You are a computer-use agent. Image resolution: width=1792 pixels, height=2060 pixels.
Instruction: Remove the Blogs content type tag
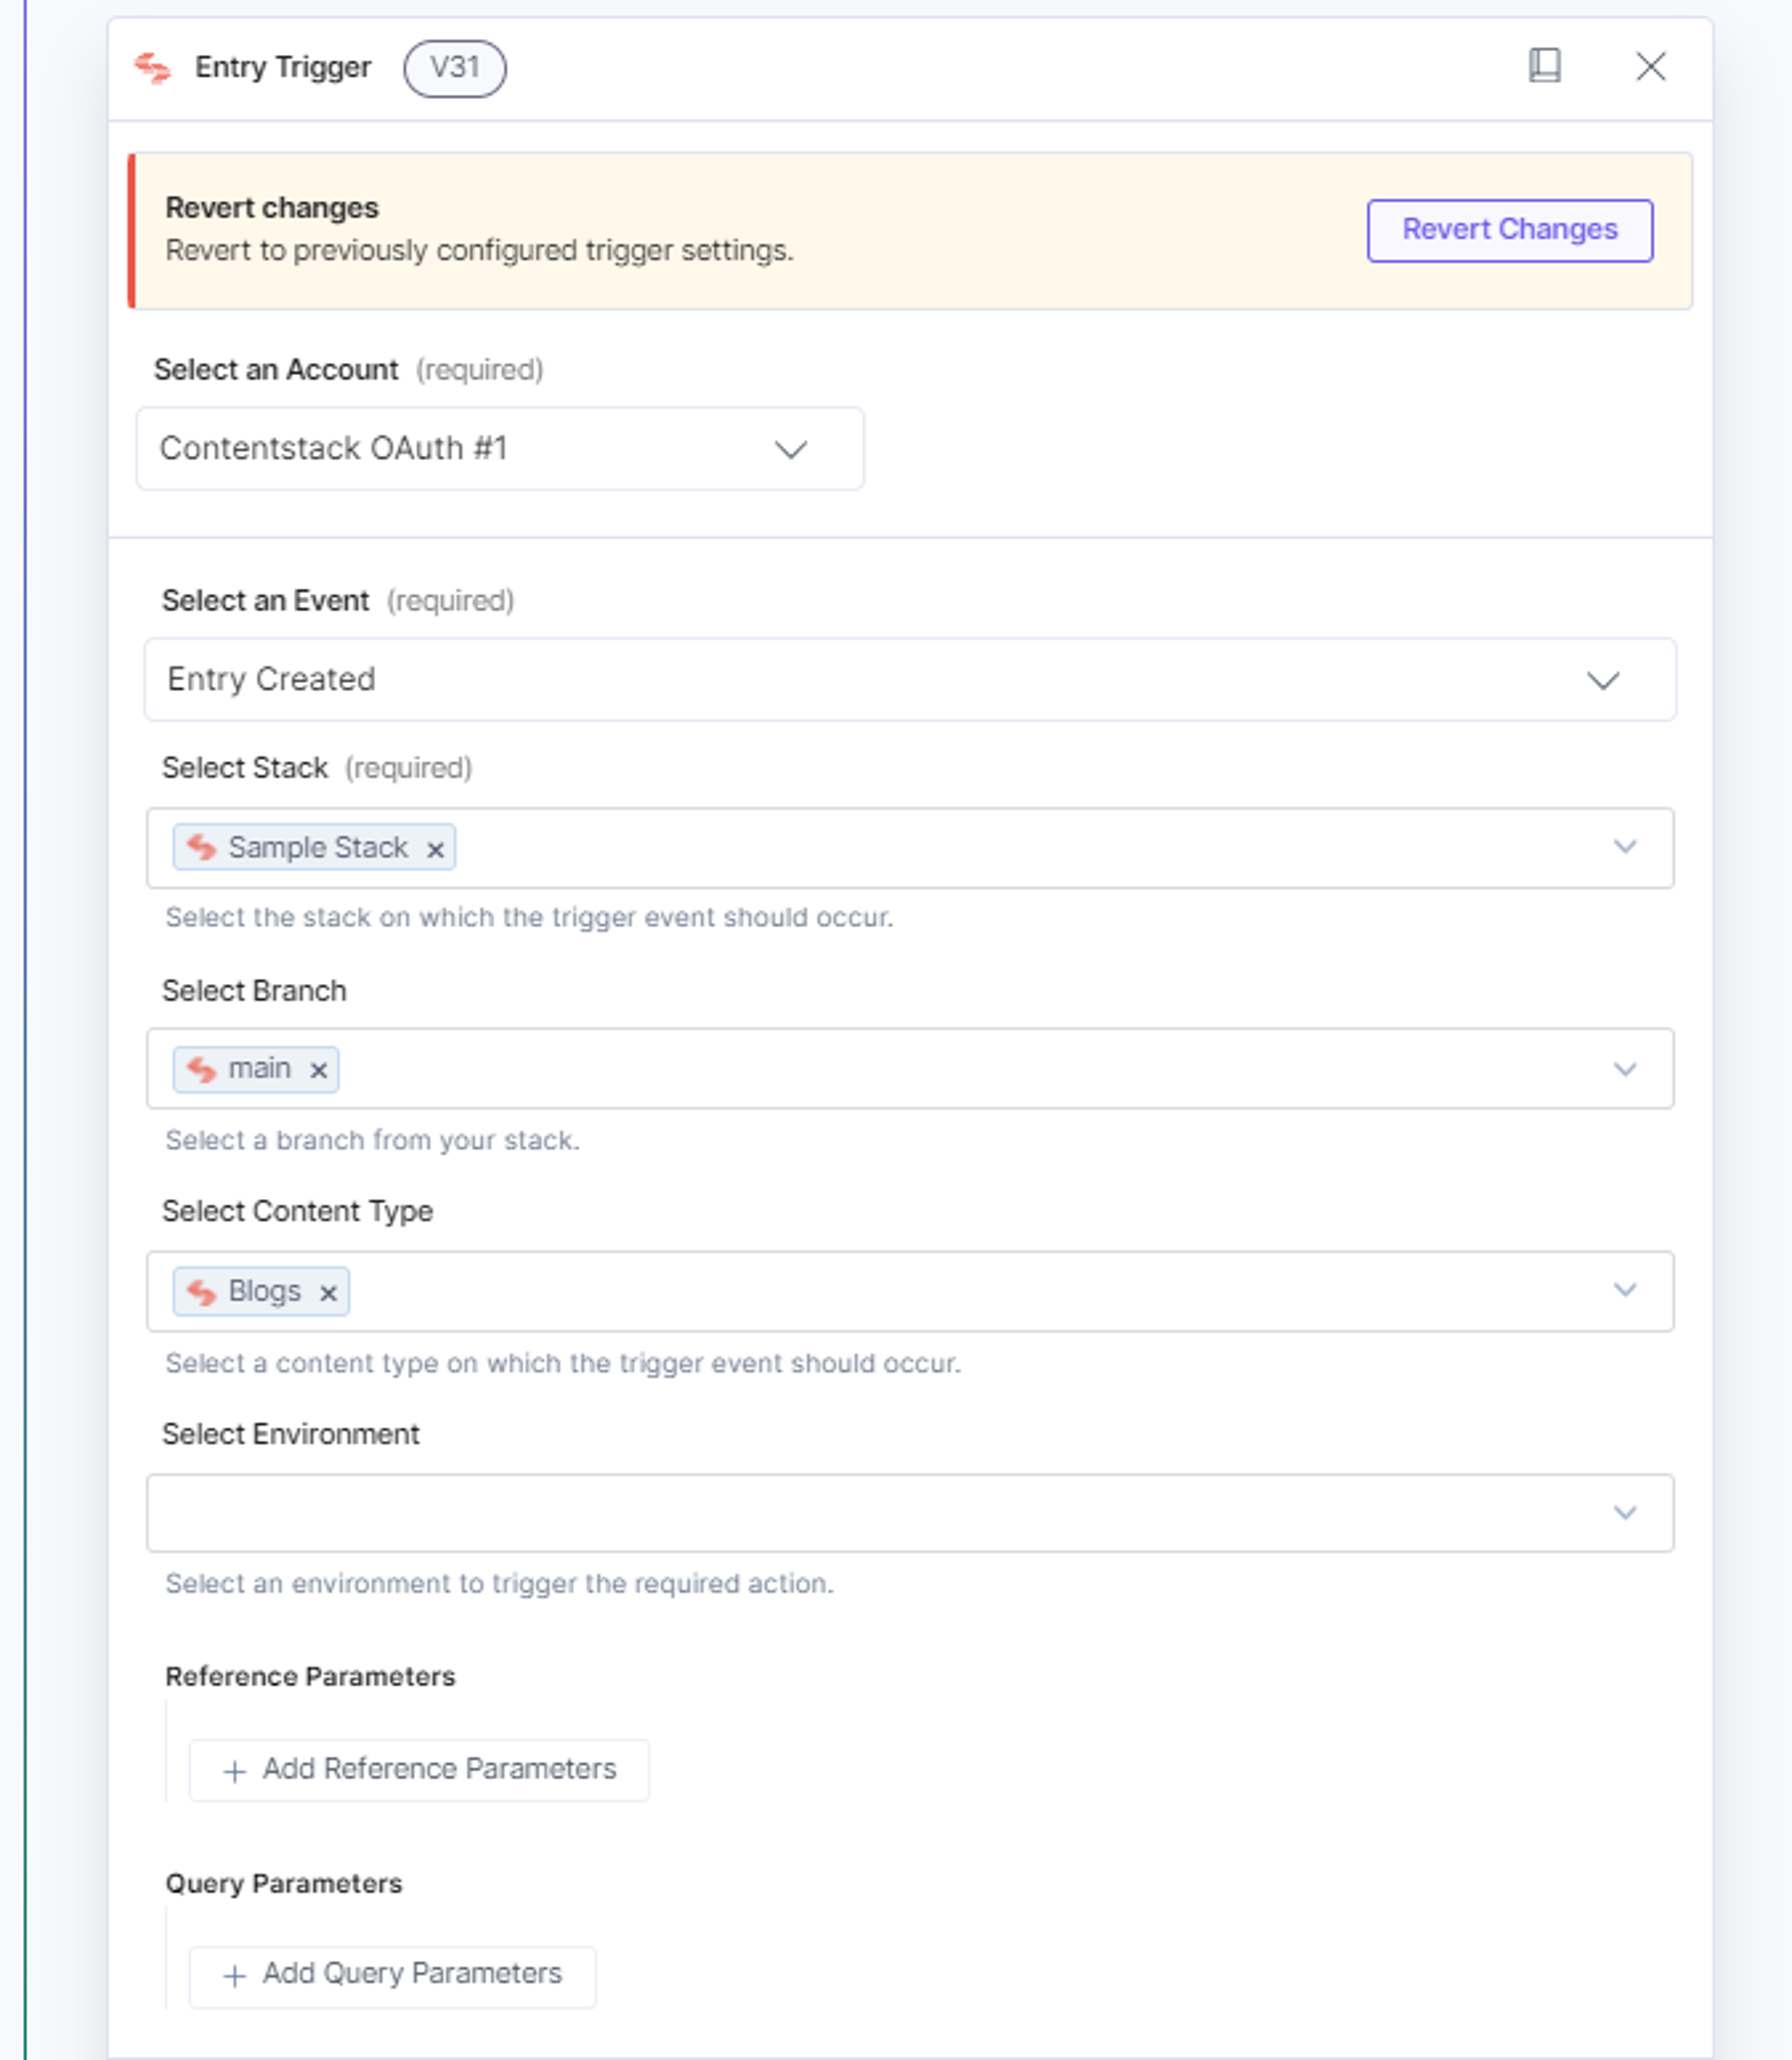[x=328, y=1293]
